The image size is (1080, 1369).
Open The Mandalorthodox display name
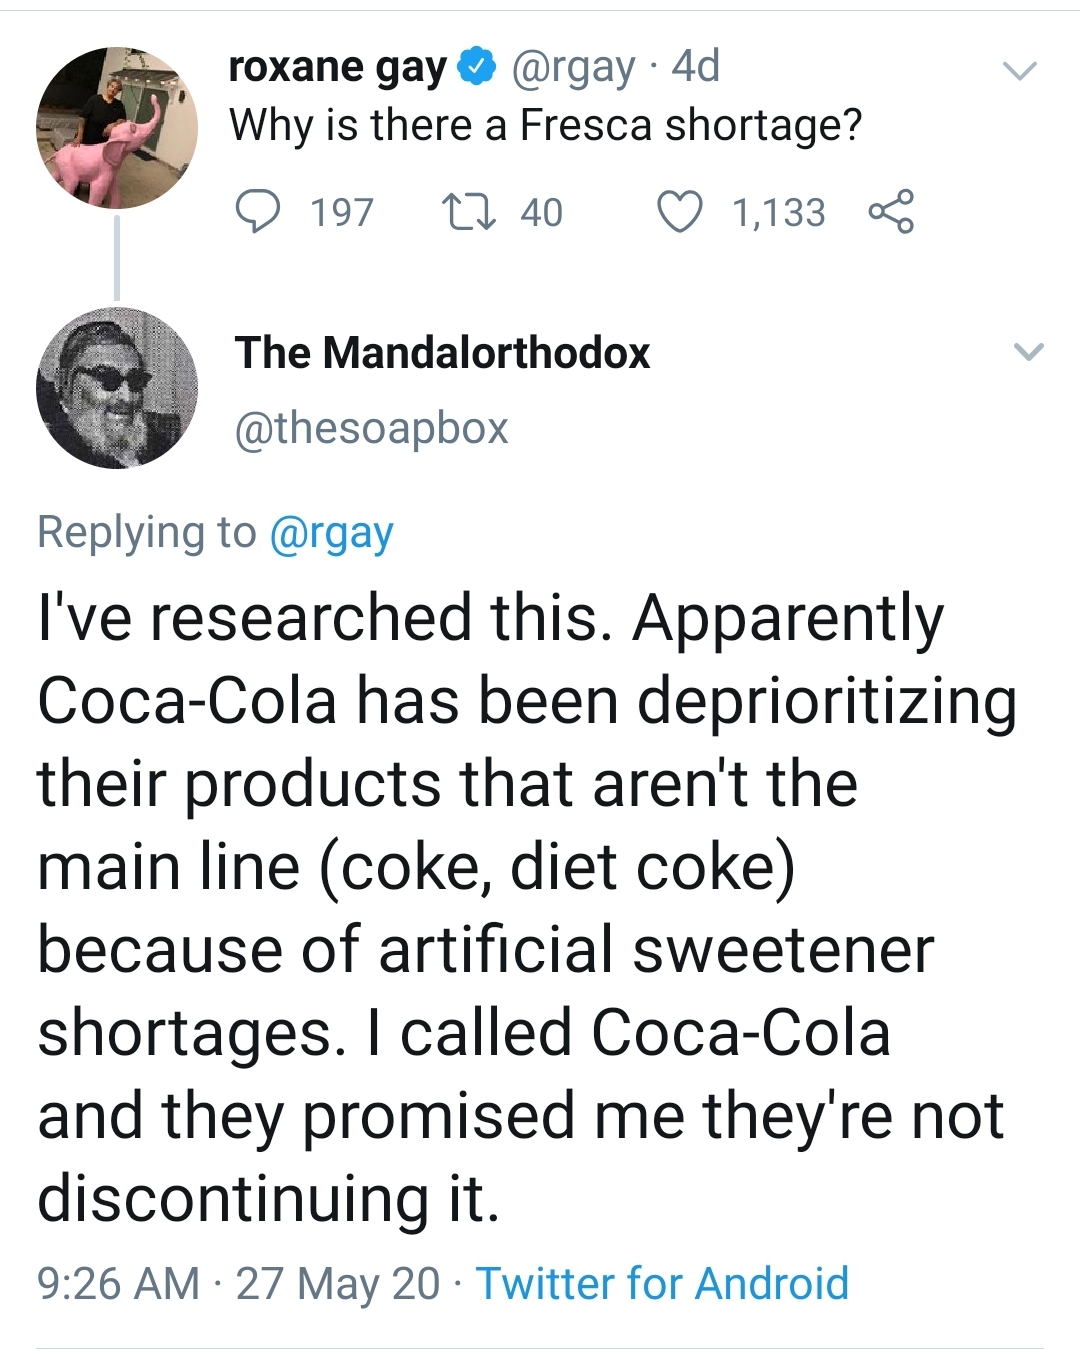coord(442,353)
